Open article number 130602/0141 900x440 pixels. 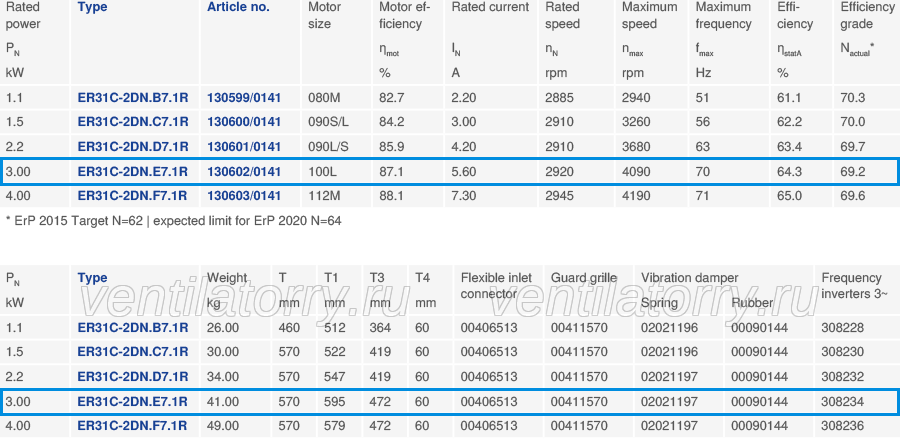click(244, 171)
